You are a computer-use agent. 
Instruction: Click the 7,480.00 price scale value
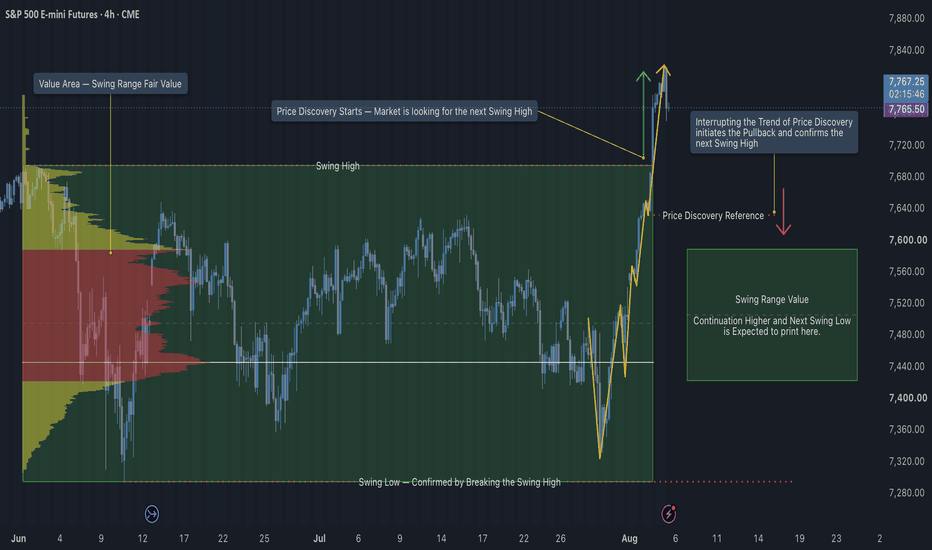[906, 334]
